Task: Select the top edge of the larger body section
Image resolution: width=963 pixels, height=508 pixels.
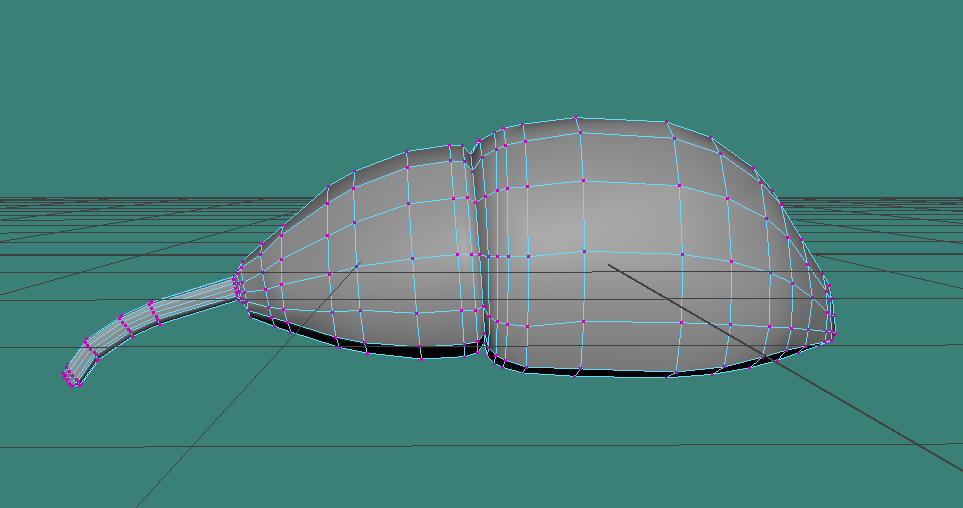Action: [x=622, y=120]
